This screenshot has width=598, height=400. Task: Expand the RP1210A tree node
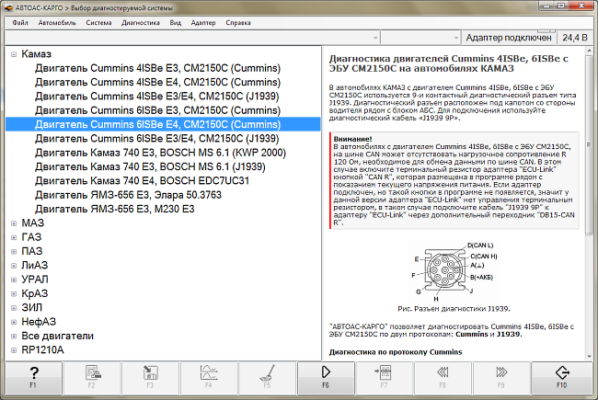click(14, 350)
